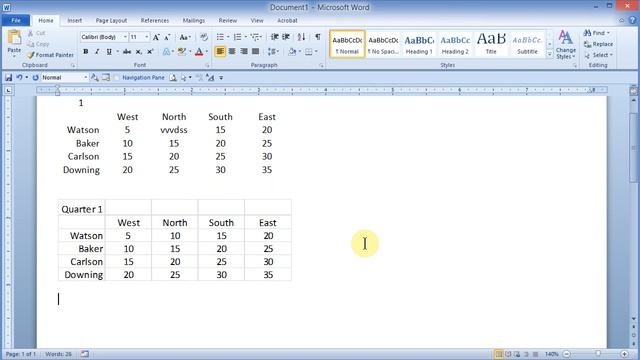Open the Word Help question mark

click(632, 20)
